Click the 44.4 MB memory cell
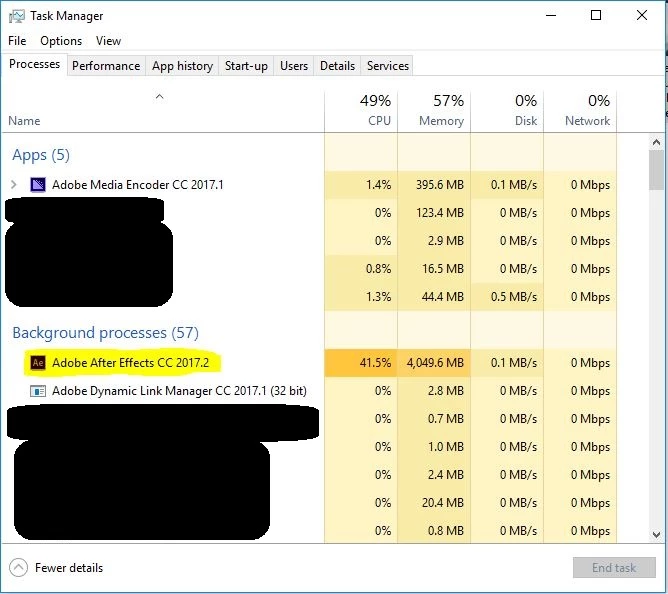This screenshot has width=668, height=594. pos(434,297)
